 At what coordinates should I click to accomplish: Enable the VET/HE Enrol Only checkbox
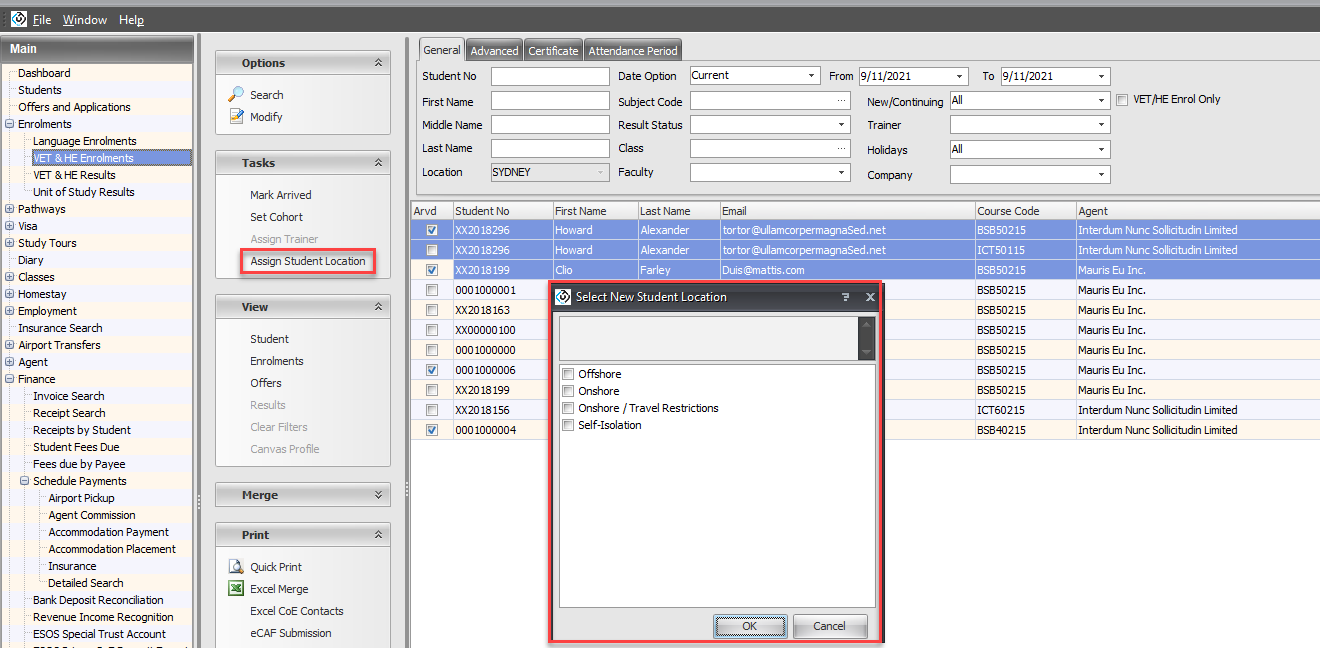click(x=1122, y=100)
